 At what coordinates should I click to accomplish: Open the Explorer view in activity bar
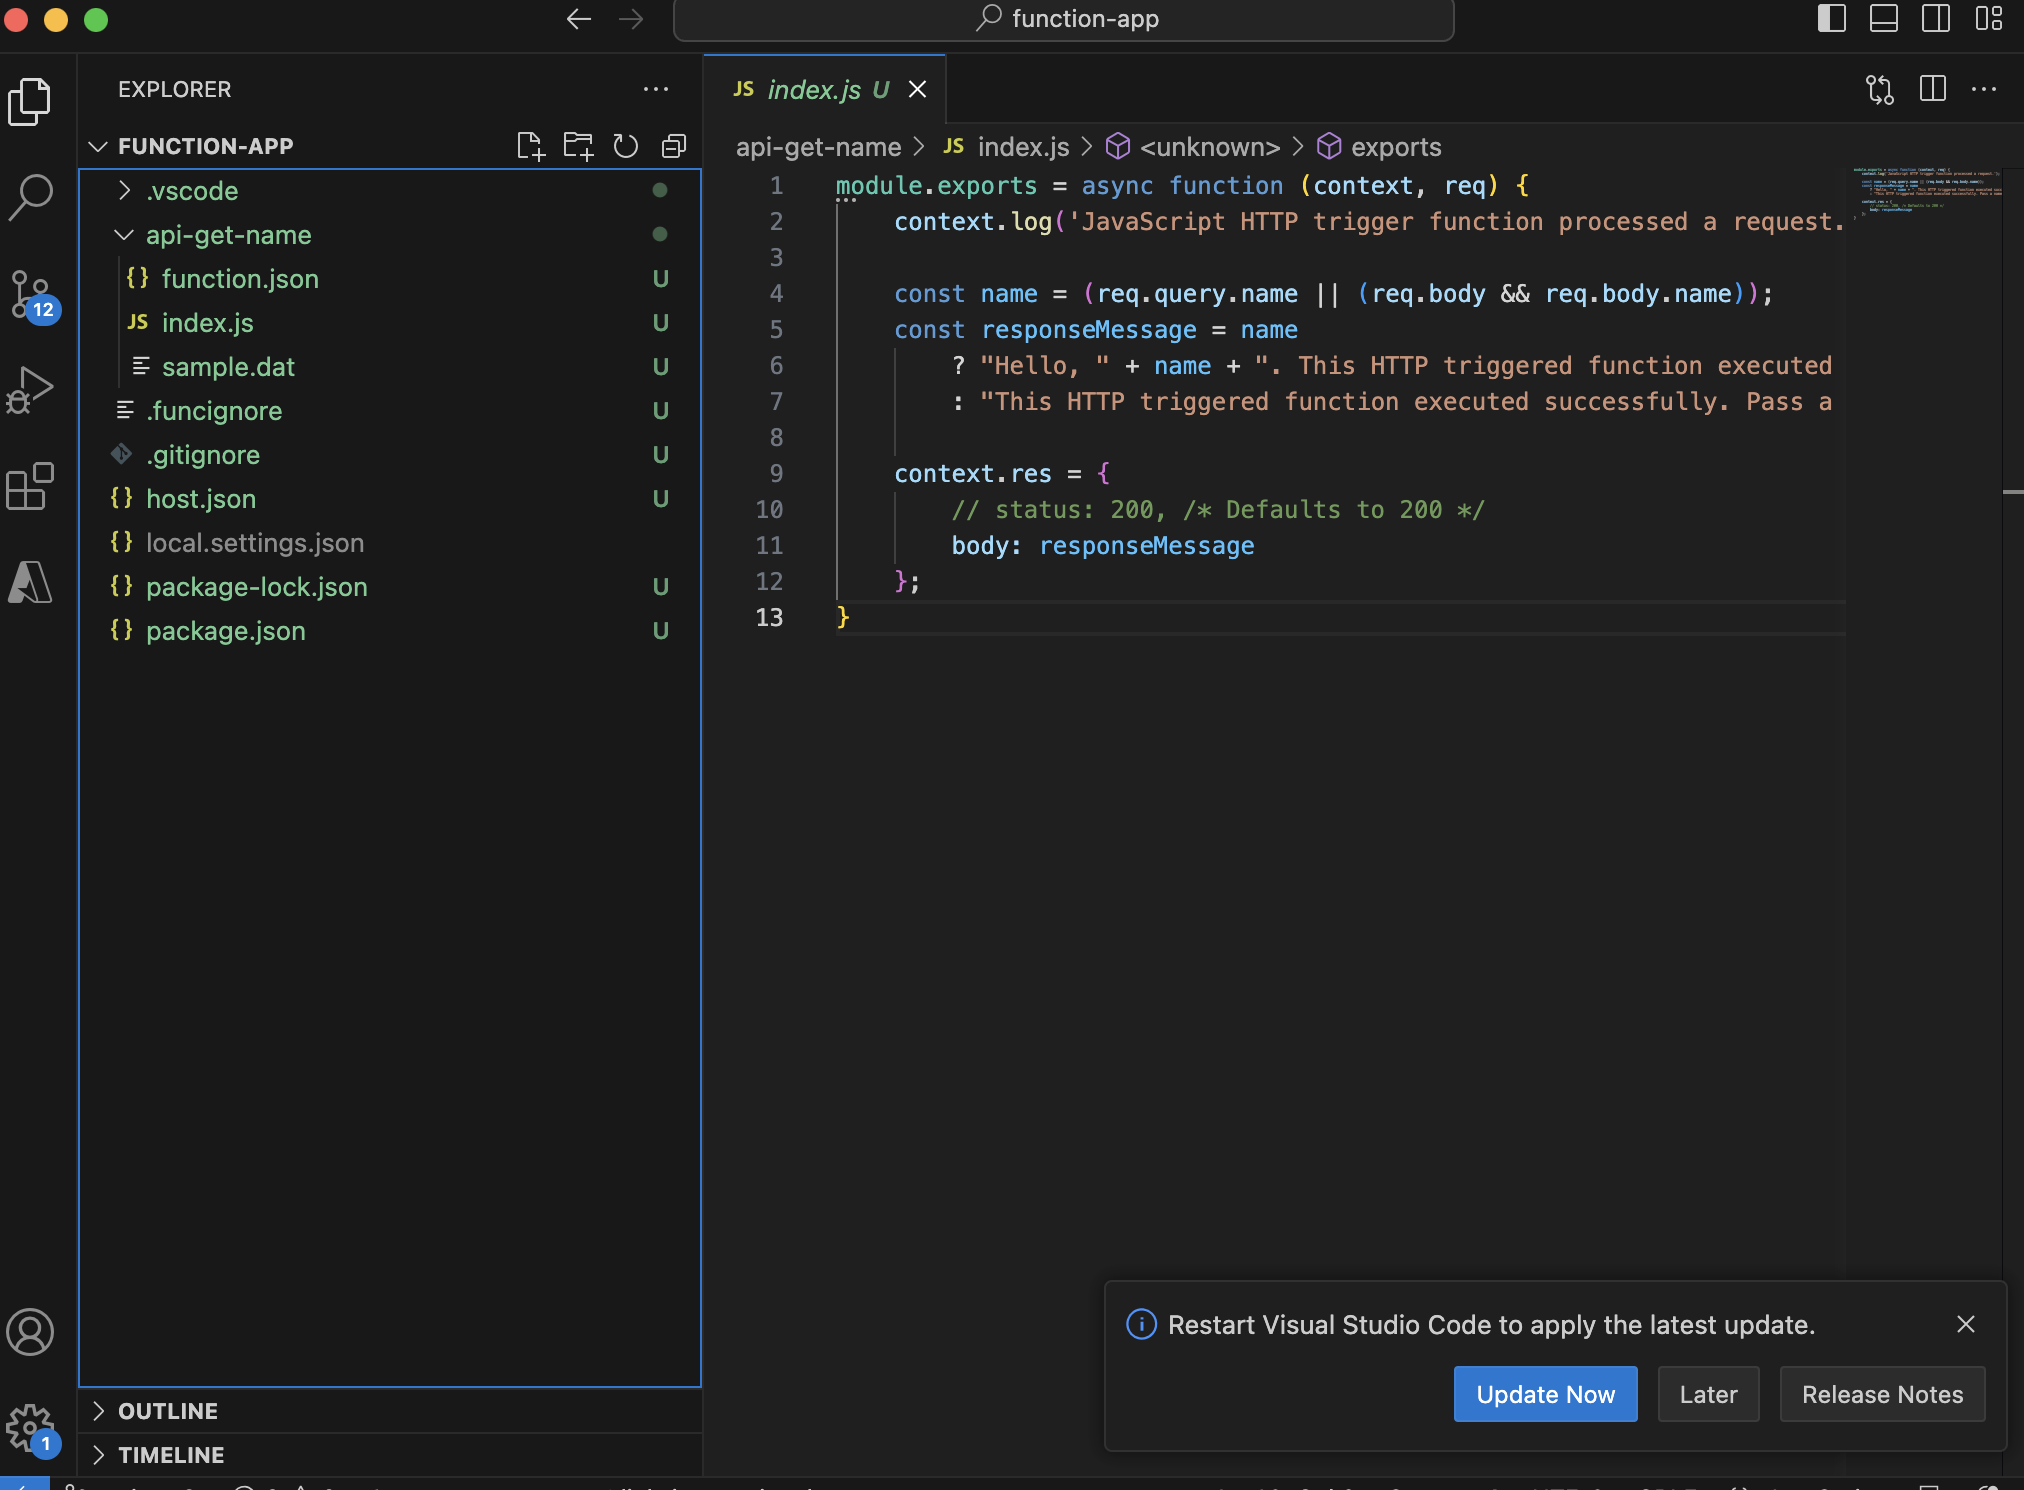coord(30,101)
